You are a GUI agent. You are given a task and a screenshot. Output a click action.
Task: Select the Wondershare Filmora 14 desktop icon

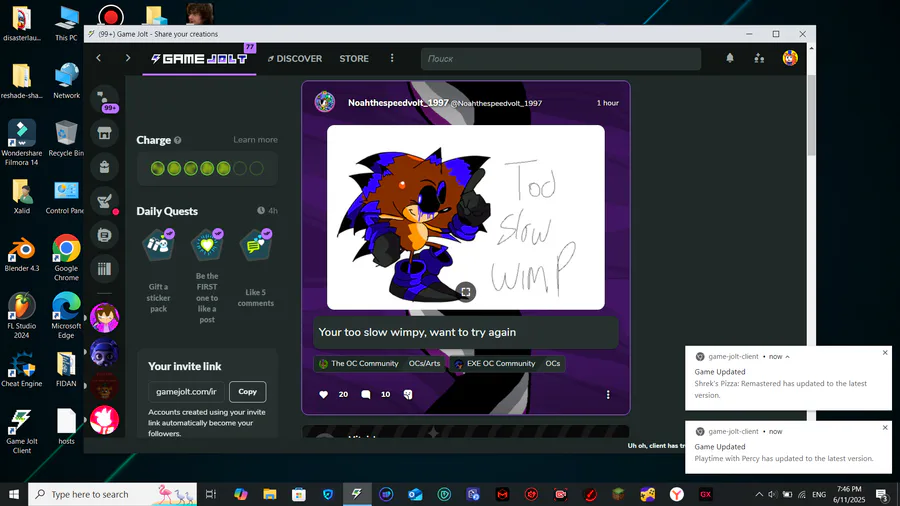22,143
